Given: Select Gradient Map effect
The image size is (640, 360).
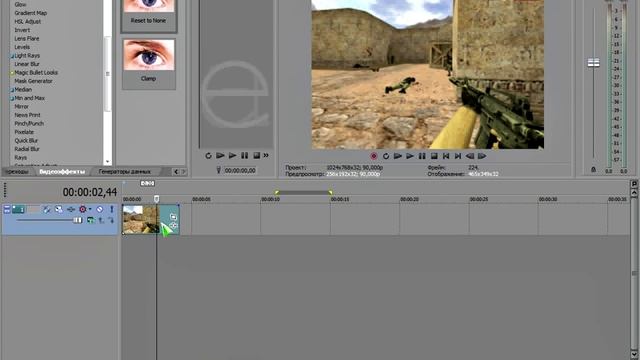Looking at the screenshot, I should pos(31,13).
